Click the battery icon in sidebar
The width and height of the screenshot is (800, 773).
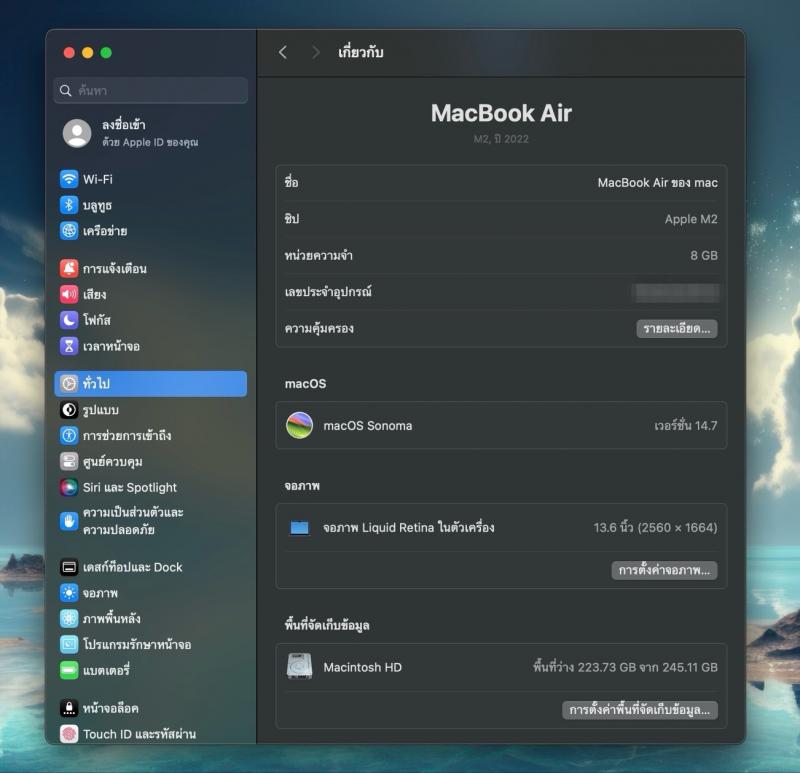point(69,670)
